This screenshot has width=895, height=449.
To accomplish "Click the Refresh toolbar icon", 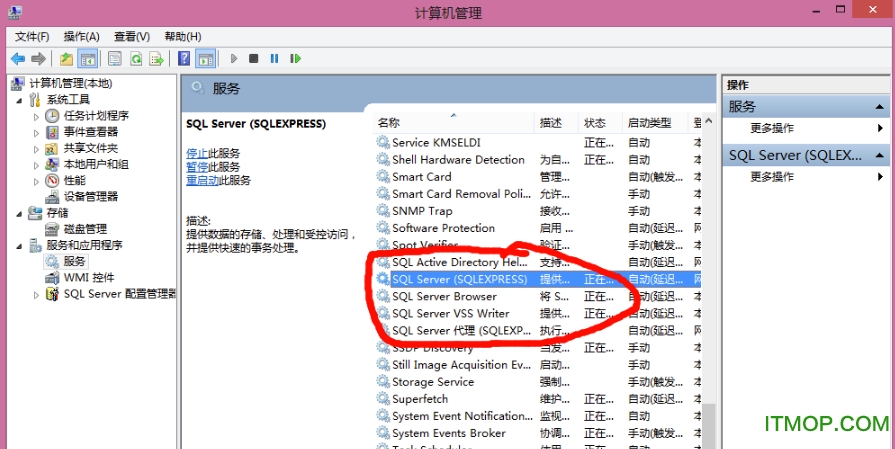I will tap(136, 58).
